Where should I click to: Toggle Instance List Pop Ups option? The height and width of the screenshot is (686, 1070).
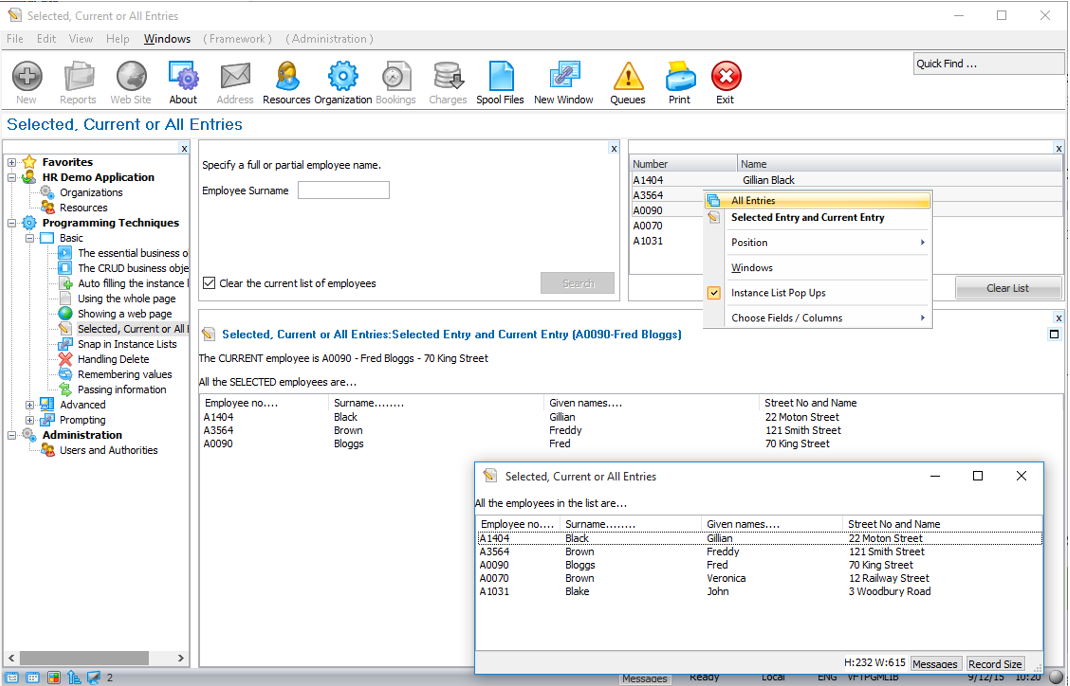point(778,293)
